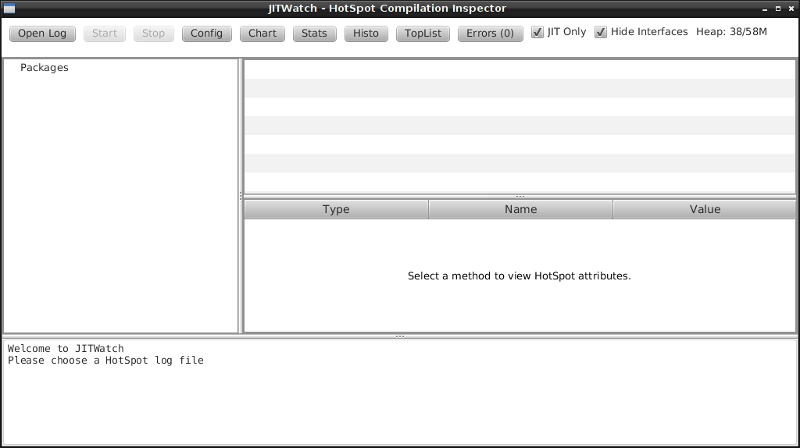Click the Type column header
The width and height of the screenshot is (800, 448).
point(336,209)
